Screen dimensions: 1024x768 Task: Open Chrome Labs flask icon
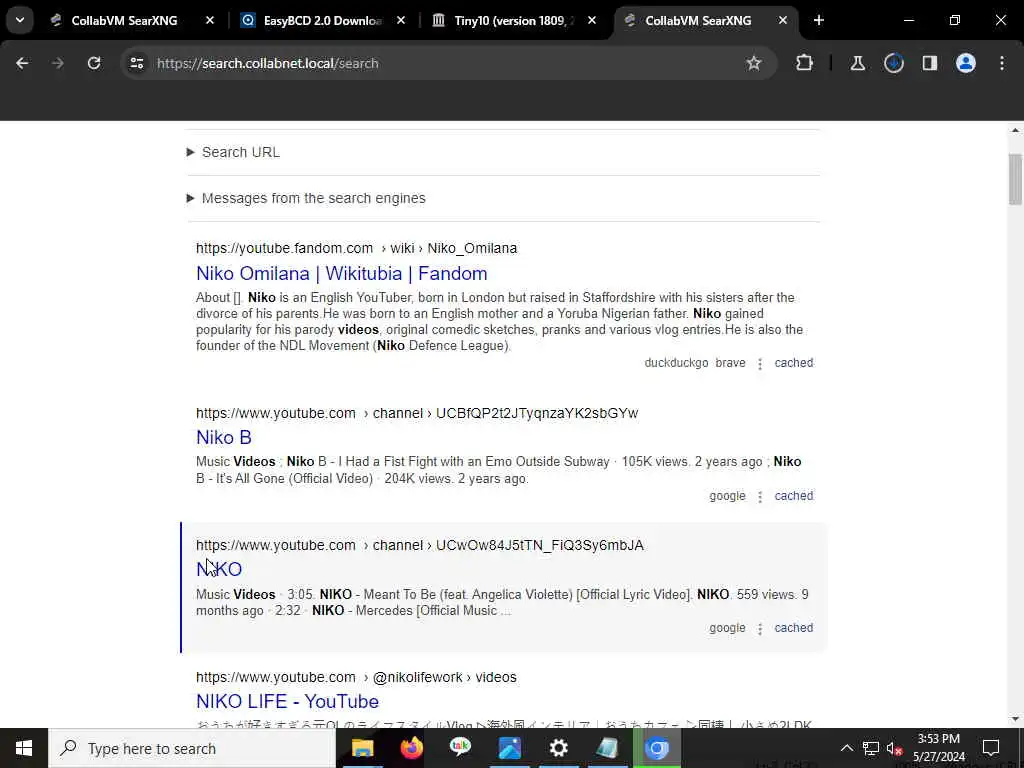pyautogui.click(x=857, y=63)
